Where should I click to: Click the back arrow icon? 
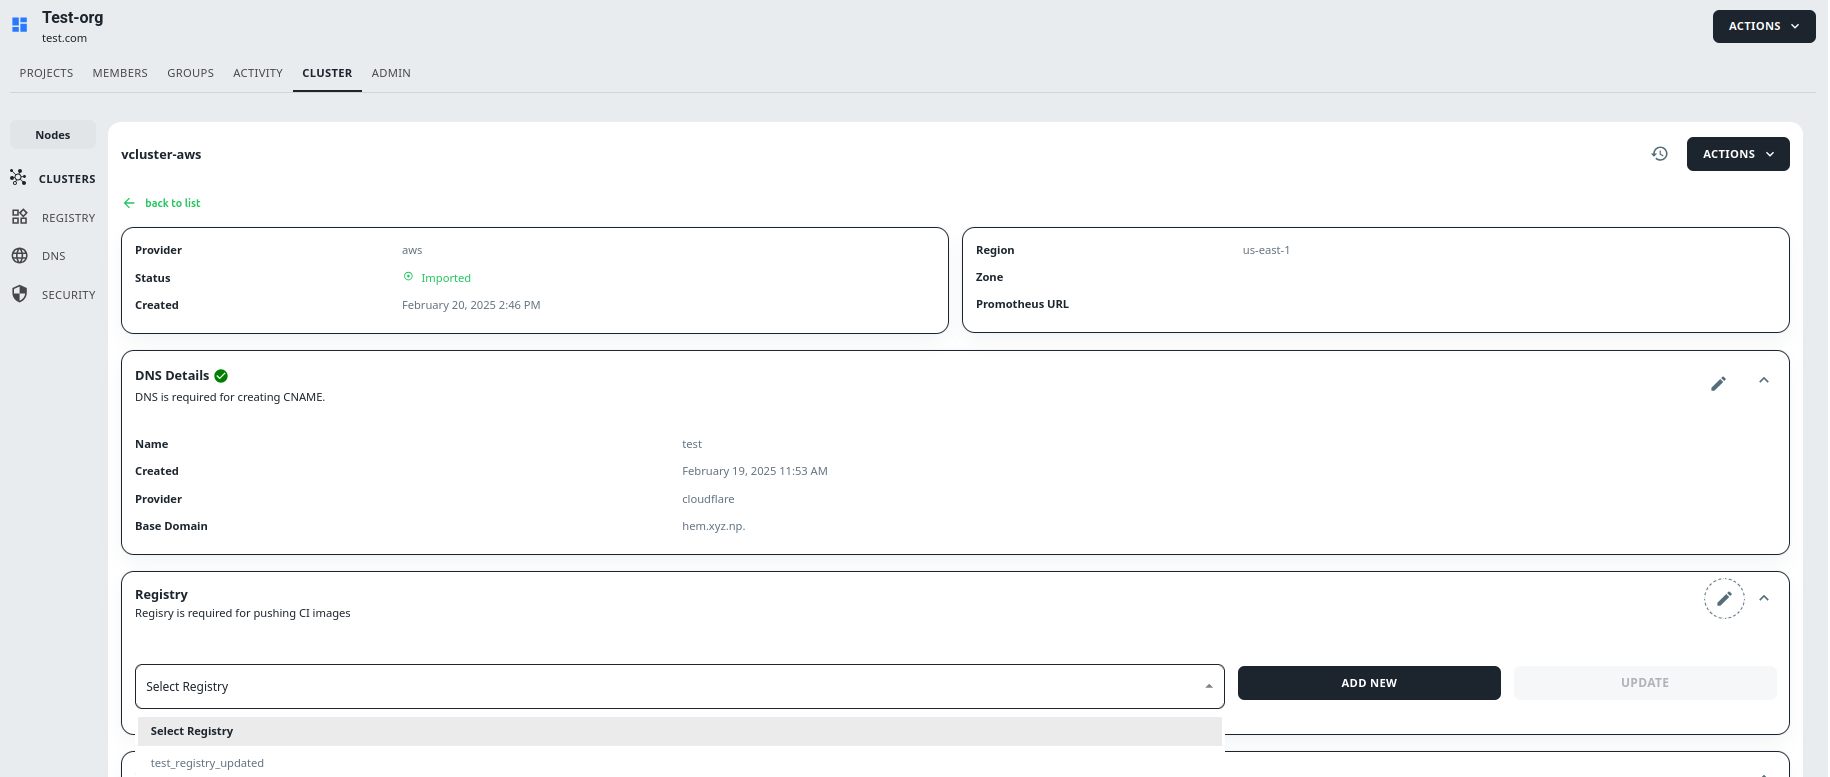pyautogui.click(x=129, y=203)
